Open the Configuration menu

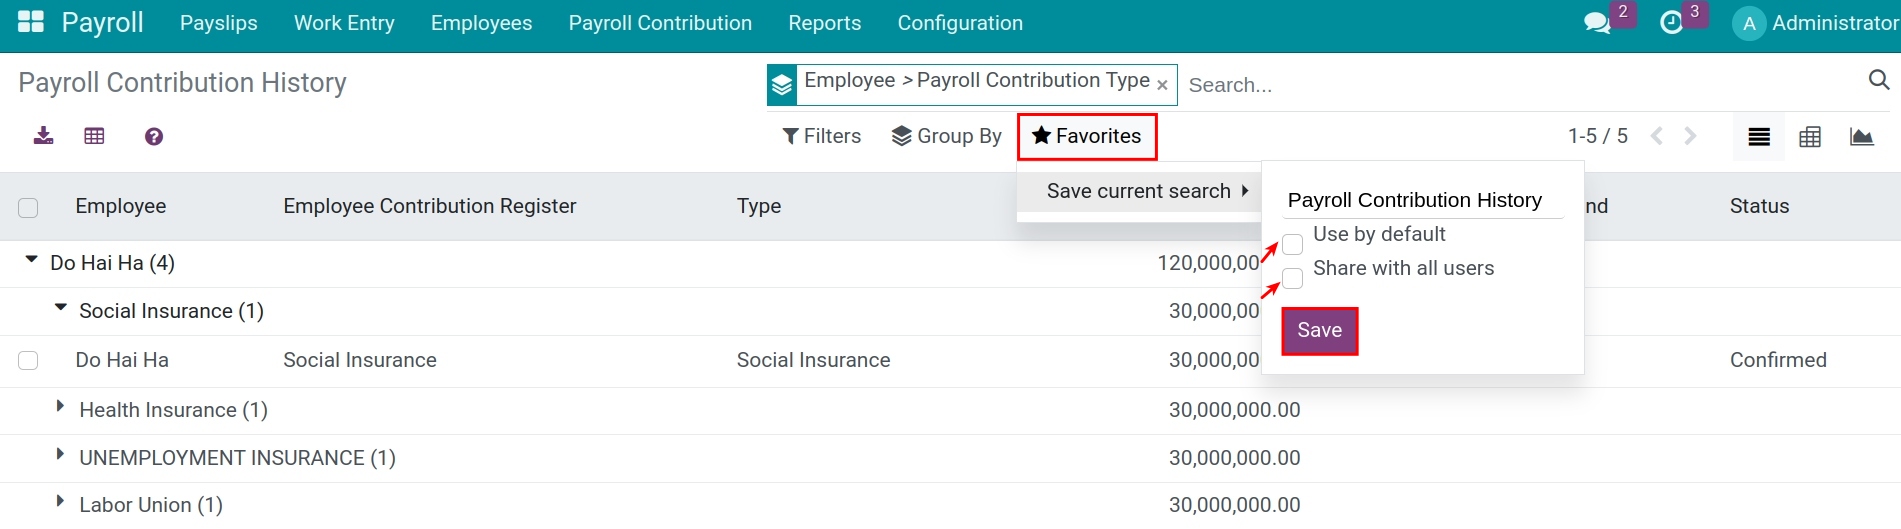[x=960, y=23]
